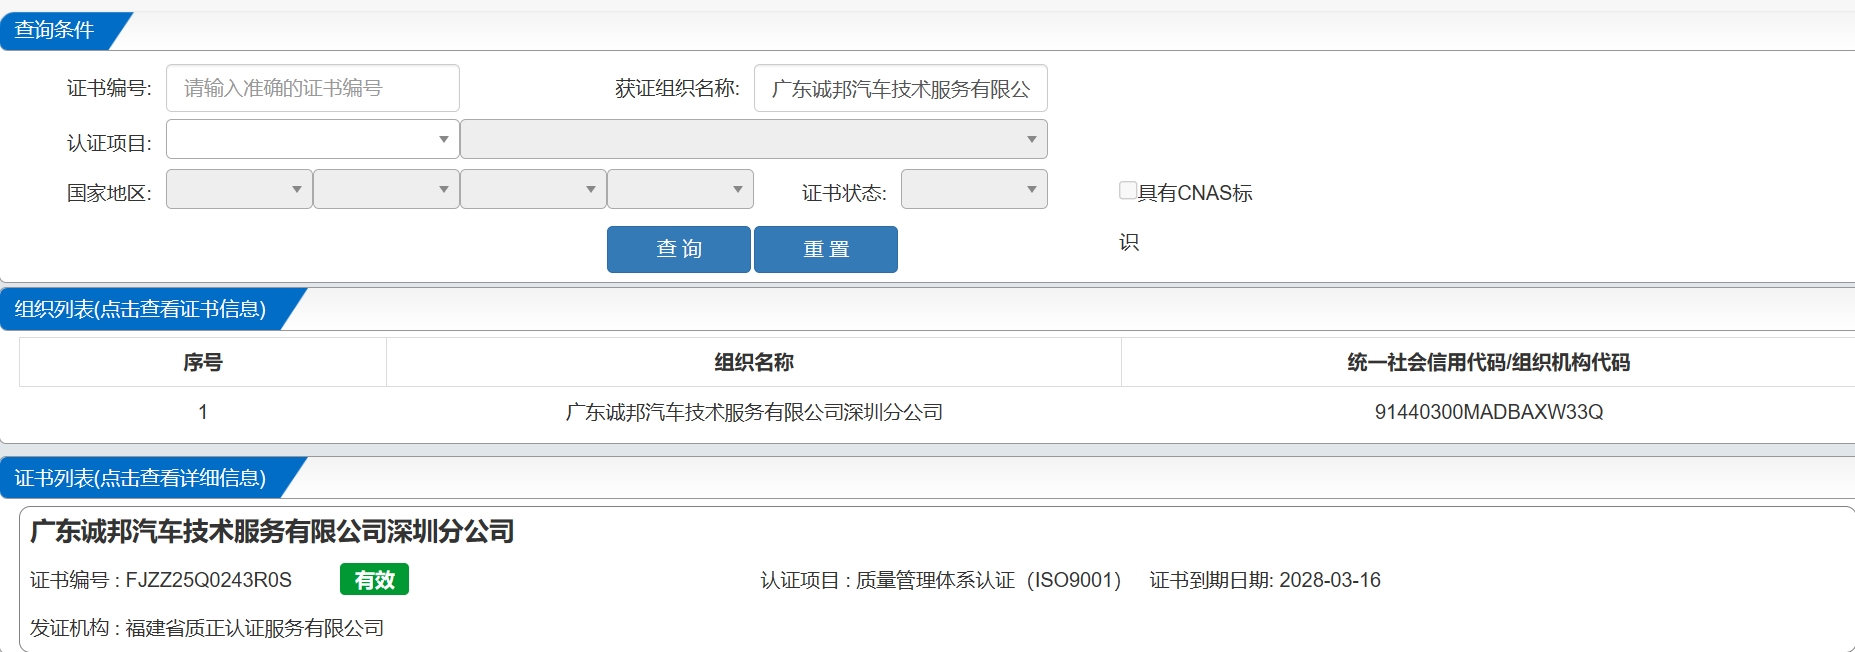
Task: Open certificate card title 广东诚邦汽车技术服务有限公司深圳分公司
Action: coord(272,531)
